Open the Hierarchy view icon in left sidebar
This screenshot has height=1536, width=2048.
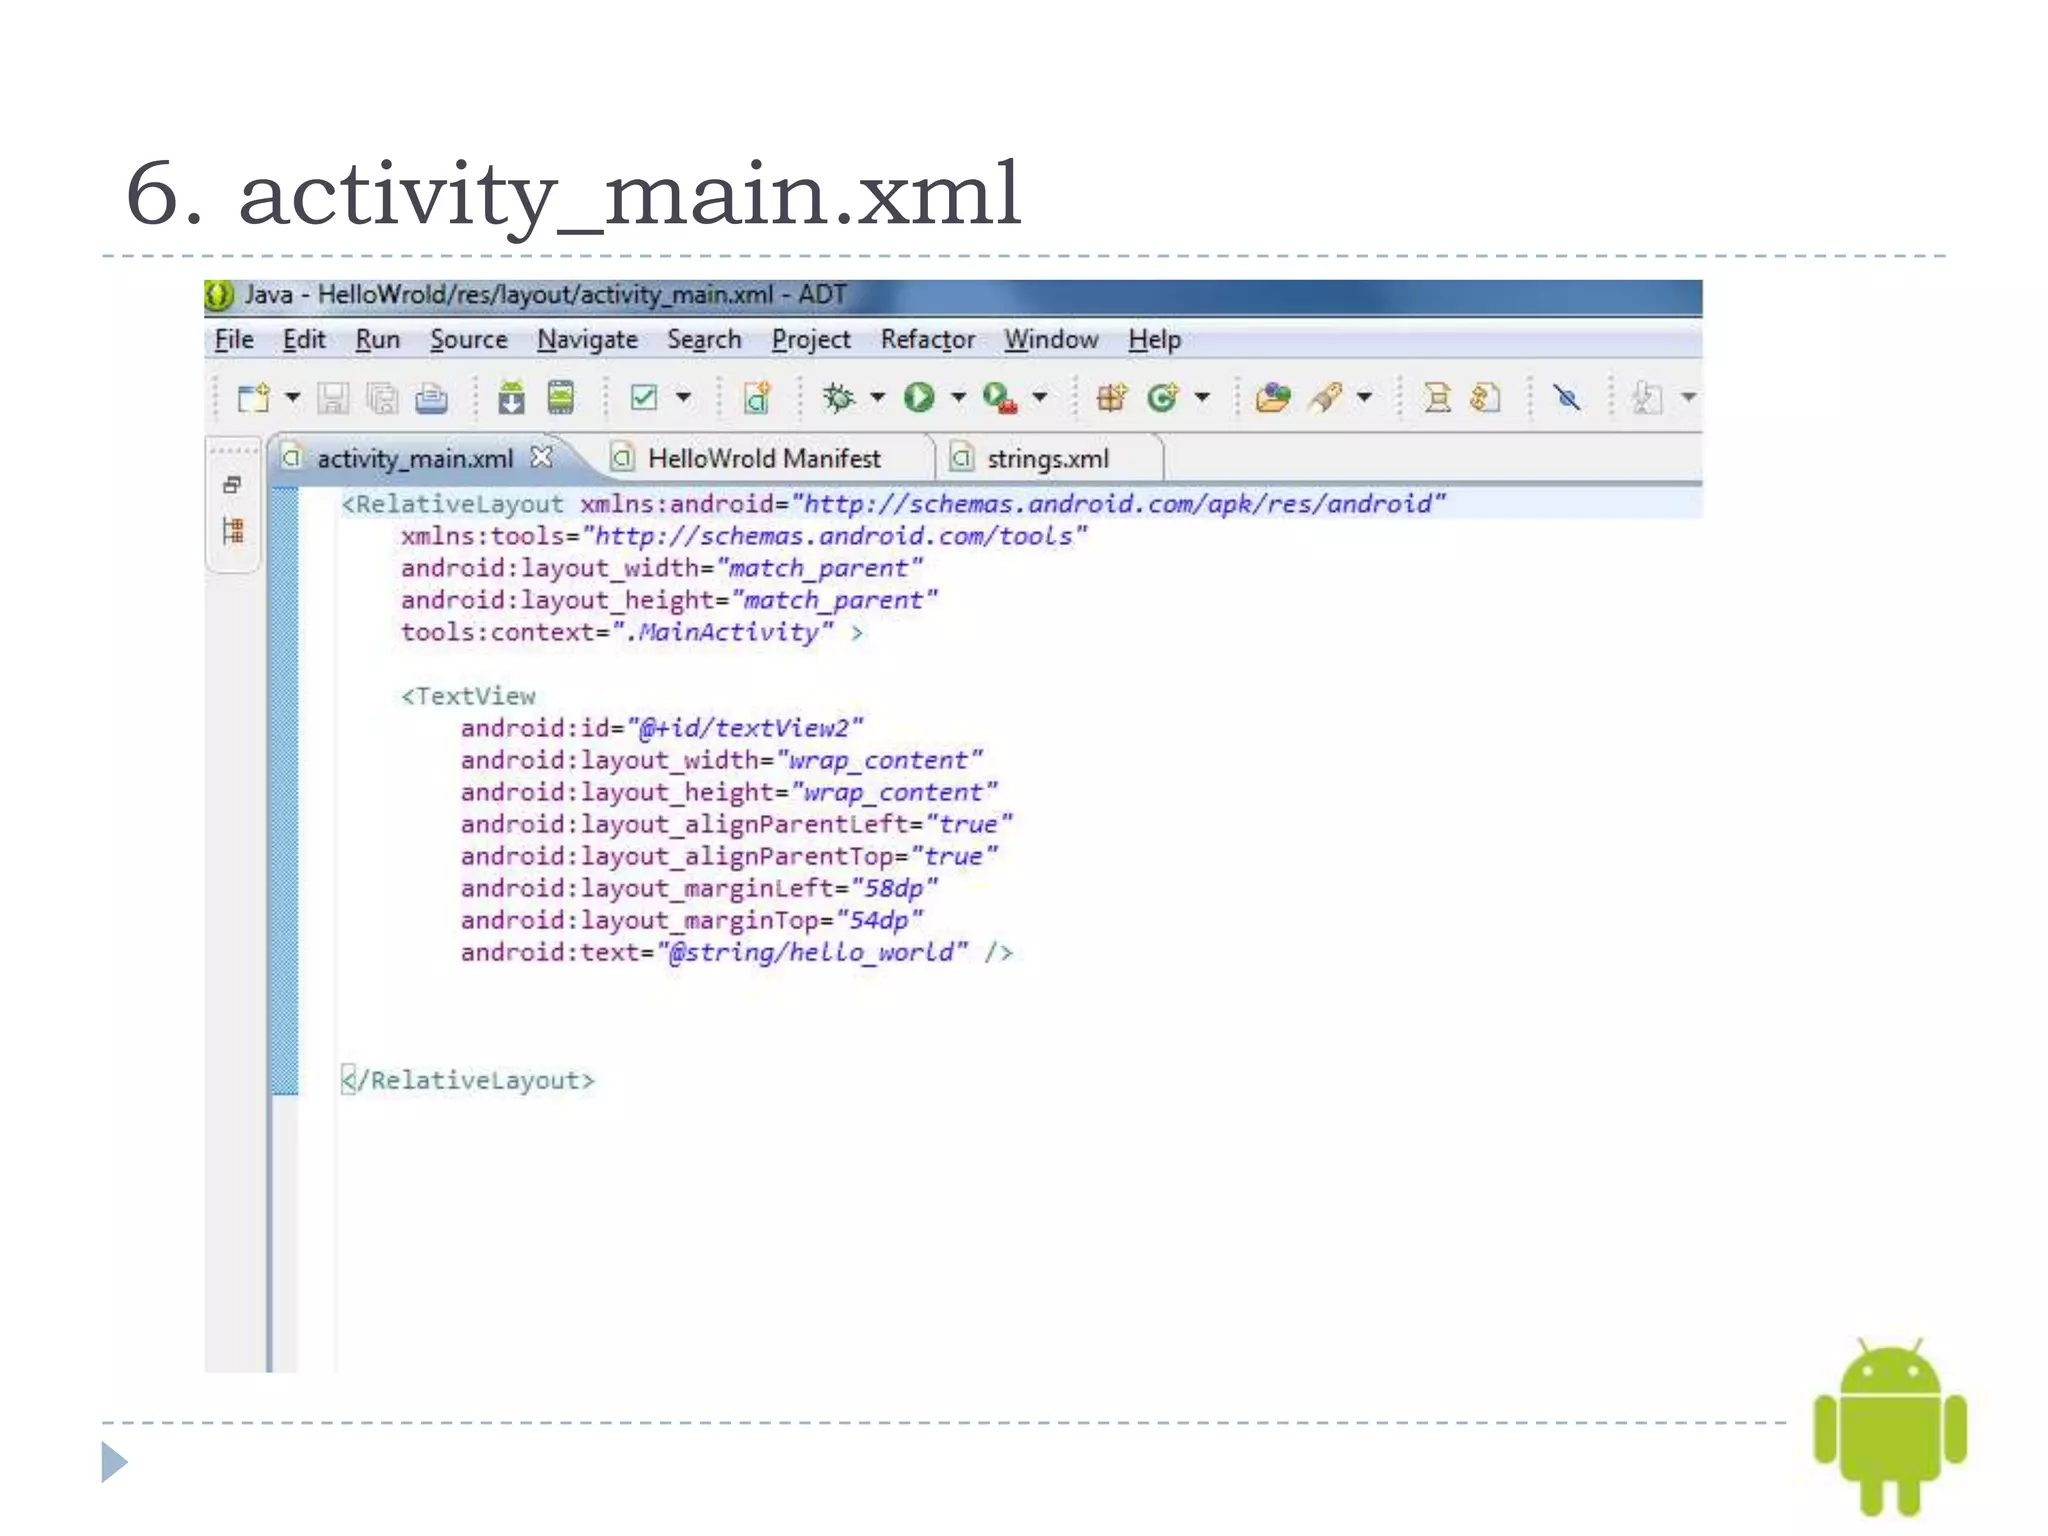(x=233, y=531)
